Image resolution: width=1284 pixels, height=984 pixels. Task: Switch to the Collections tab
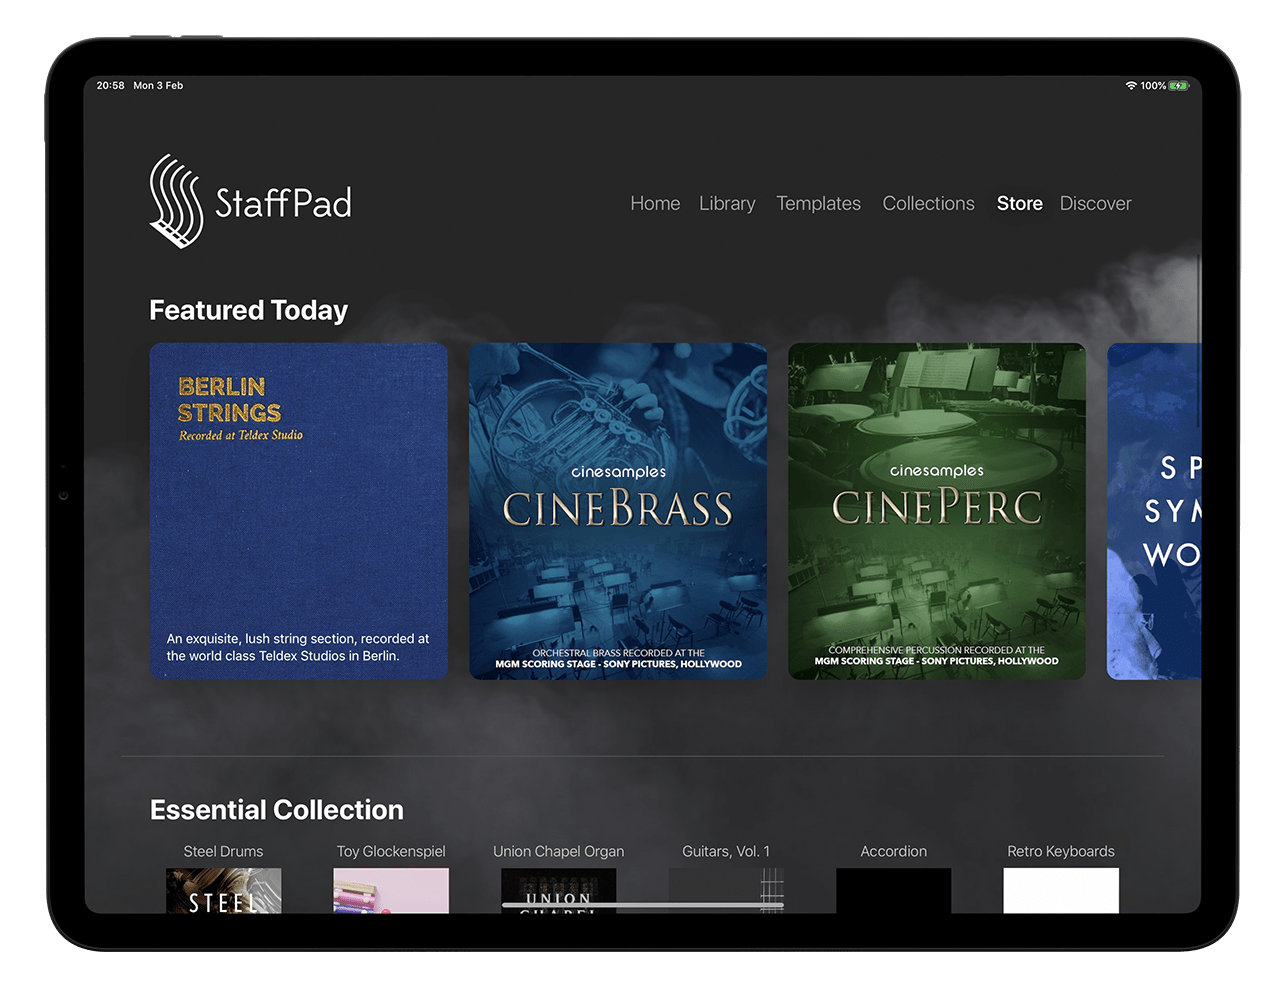[x=928, y=202]
